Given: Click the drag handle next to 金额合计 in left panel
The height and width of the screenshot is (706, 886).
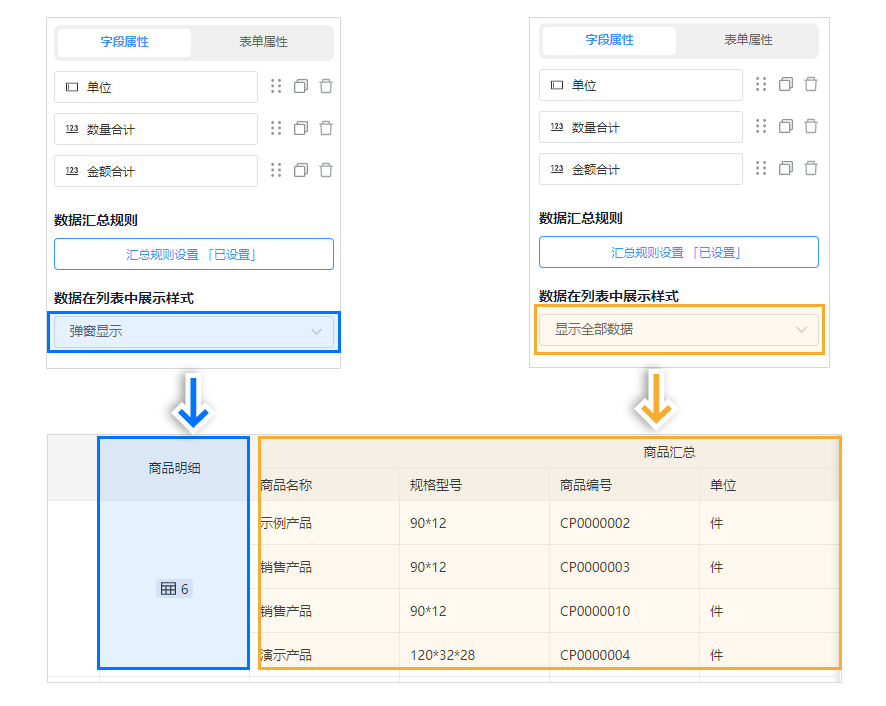Looking at the screenshot, I should click(x=277, y=171).
